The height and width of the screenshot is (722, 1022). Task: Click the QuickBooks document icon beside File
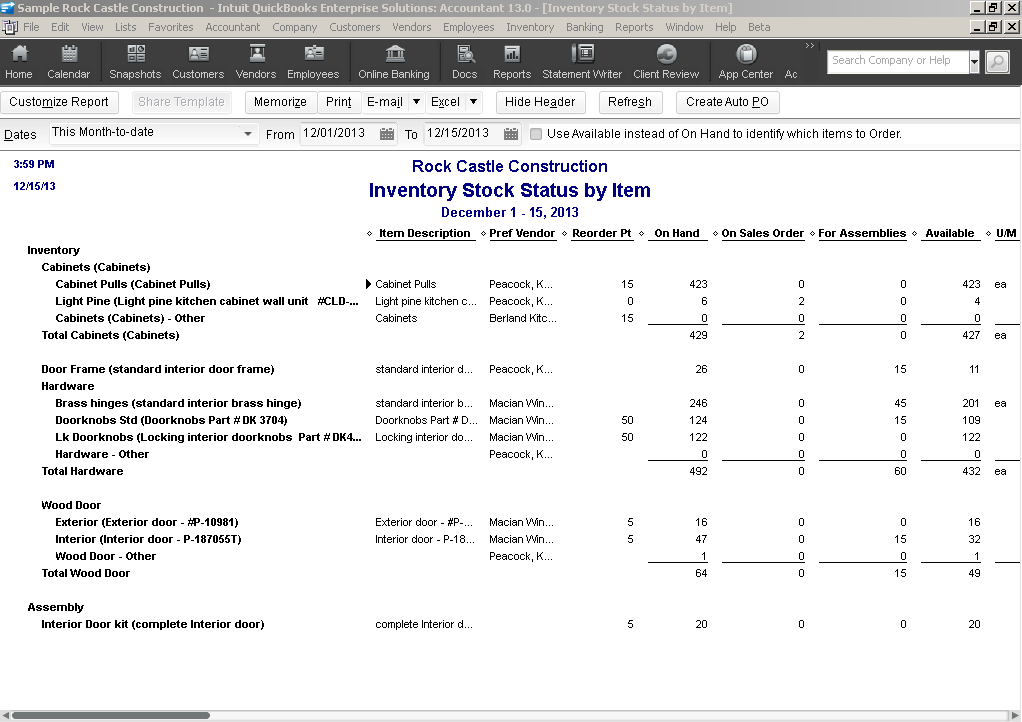pyautogui.click(x=10, y=27)
